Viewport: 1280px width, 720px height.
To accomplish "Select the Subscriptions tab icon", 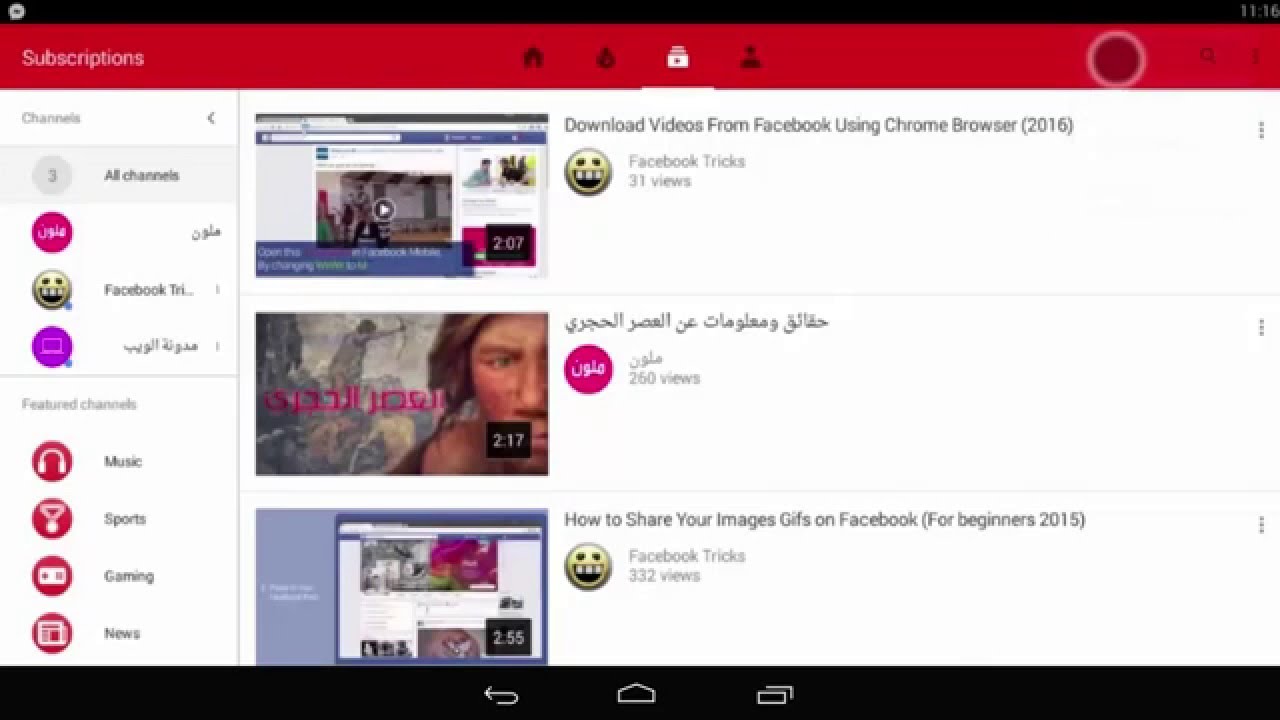I will pos(678,57).
